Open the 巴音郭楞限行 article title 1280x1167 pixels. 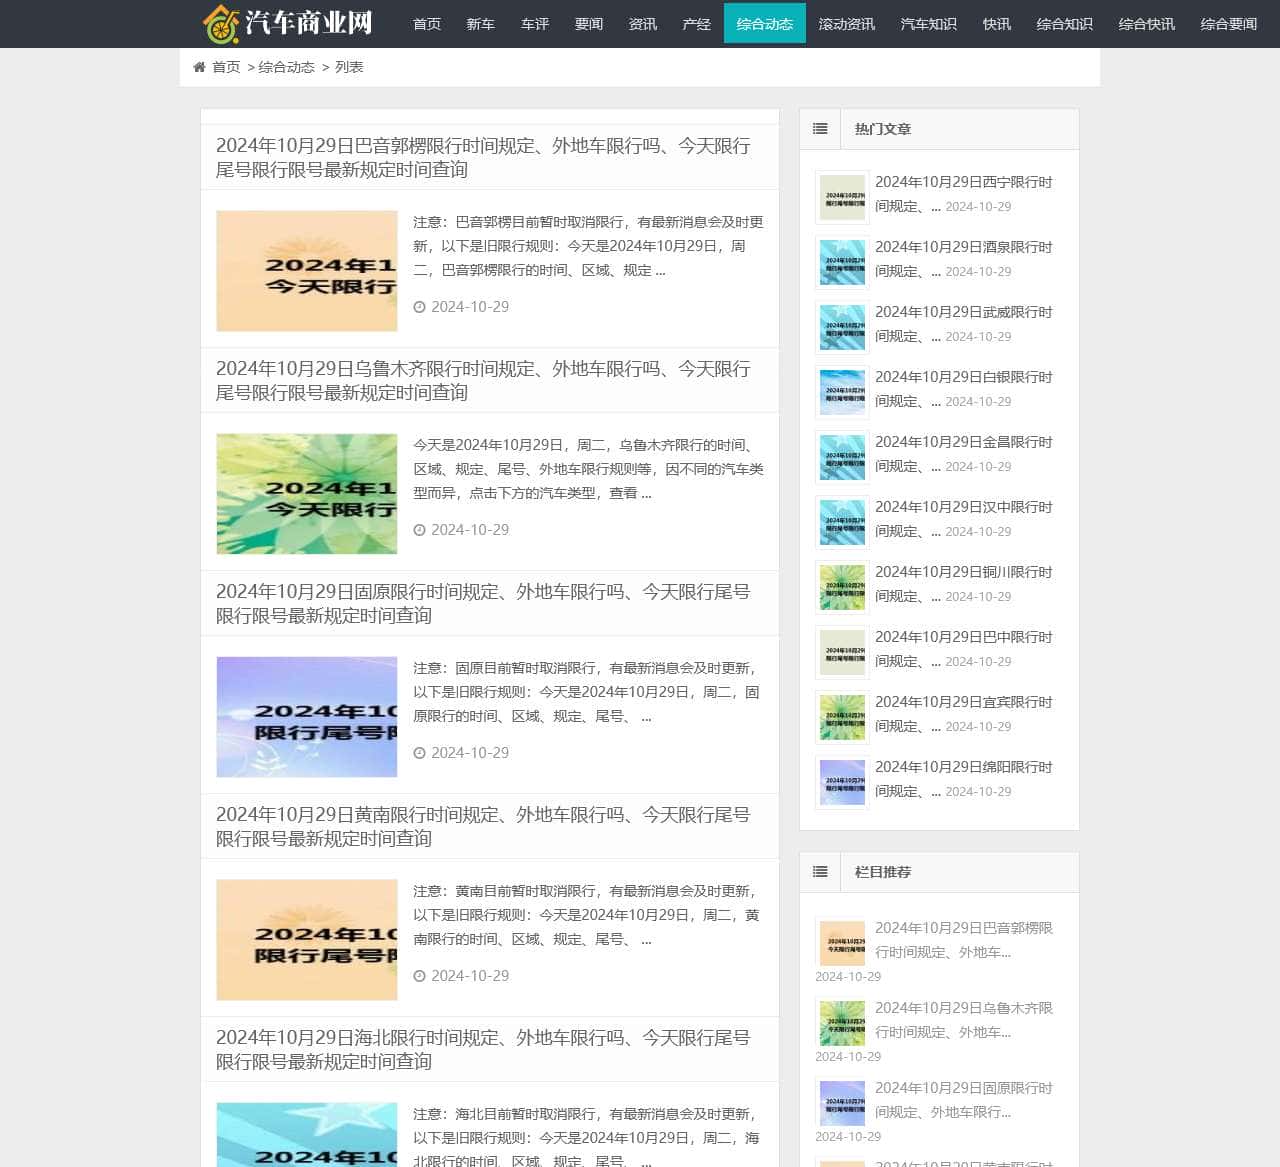(483, 158)
